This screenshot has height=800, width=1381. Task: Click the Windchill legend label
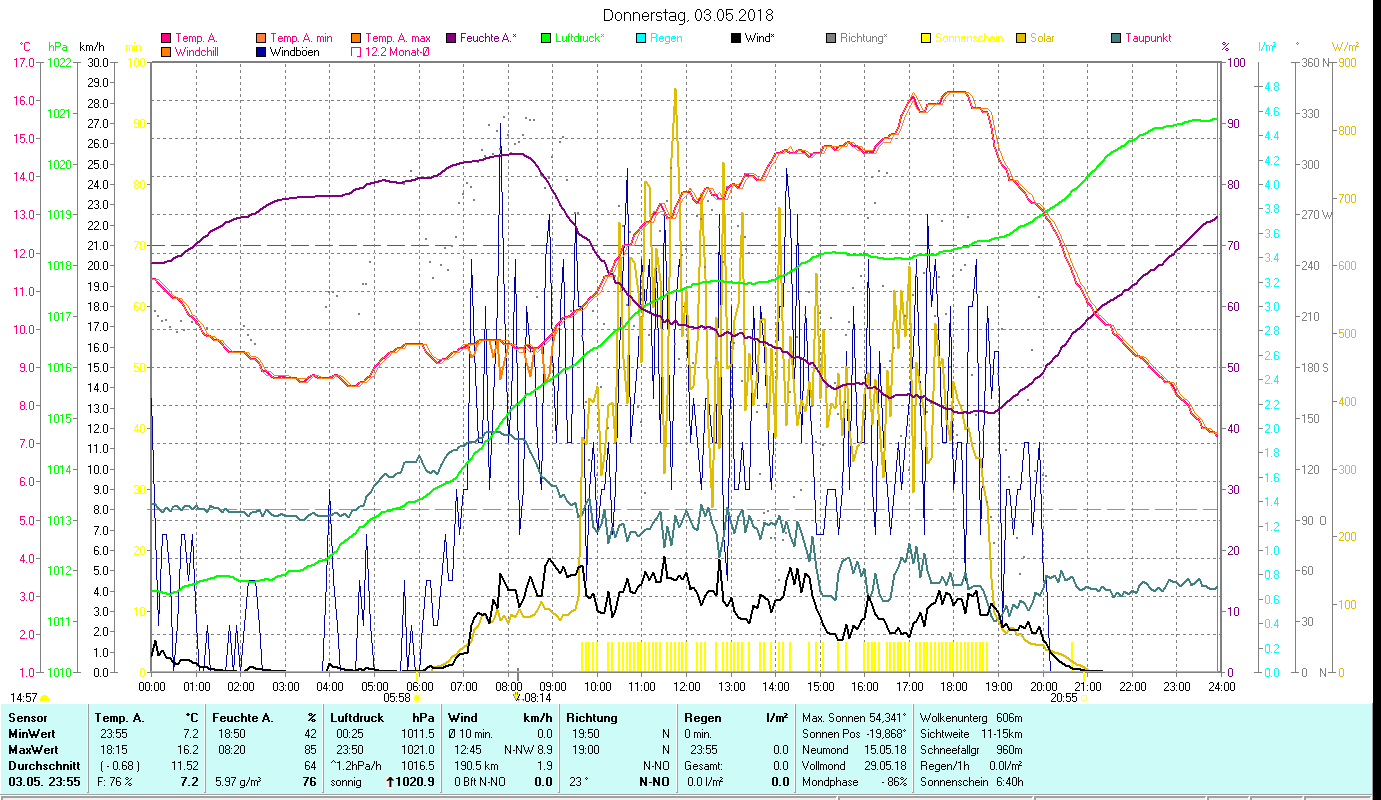coord(198,52)
